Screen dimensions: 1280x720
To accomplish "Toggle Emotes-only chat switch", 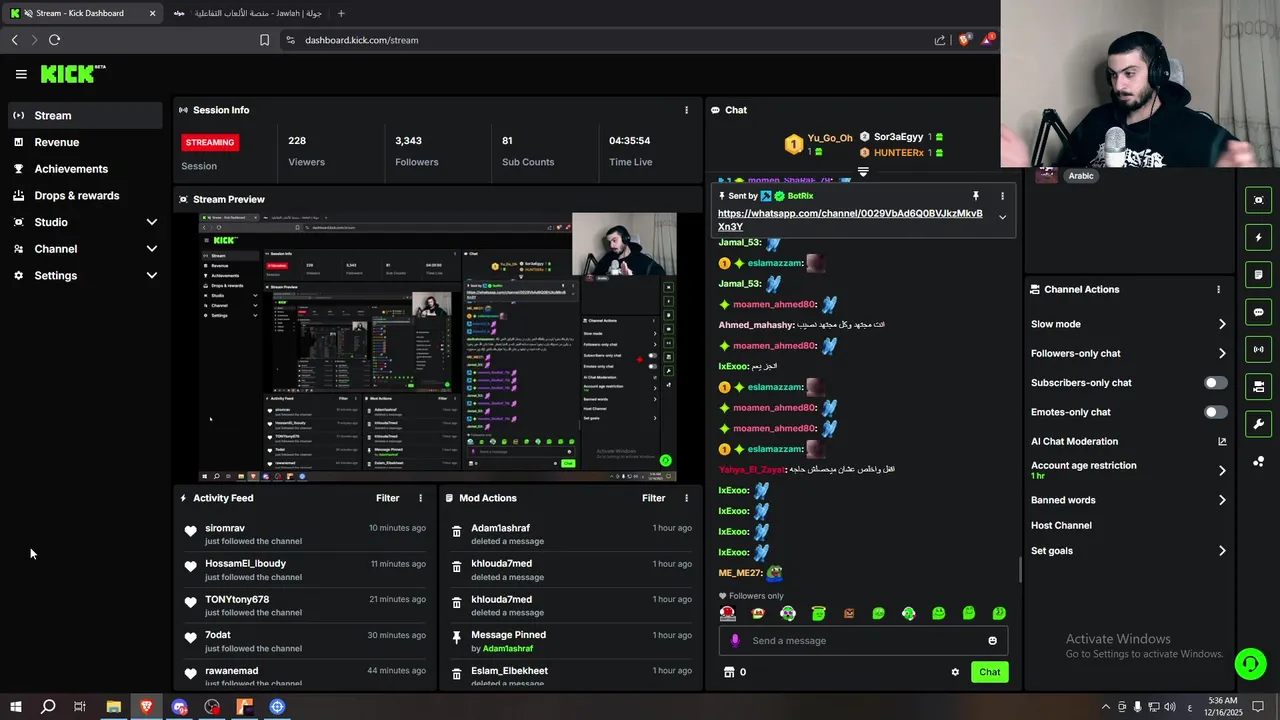I will click(x=1215, y=412).
